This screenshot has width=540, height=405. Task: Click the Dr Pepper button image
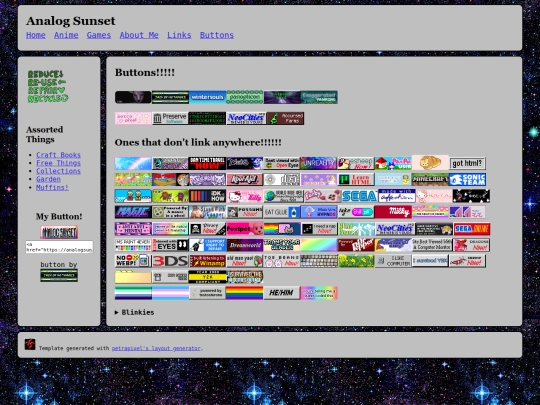click(x=356, y=245)
